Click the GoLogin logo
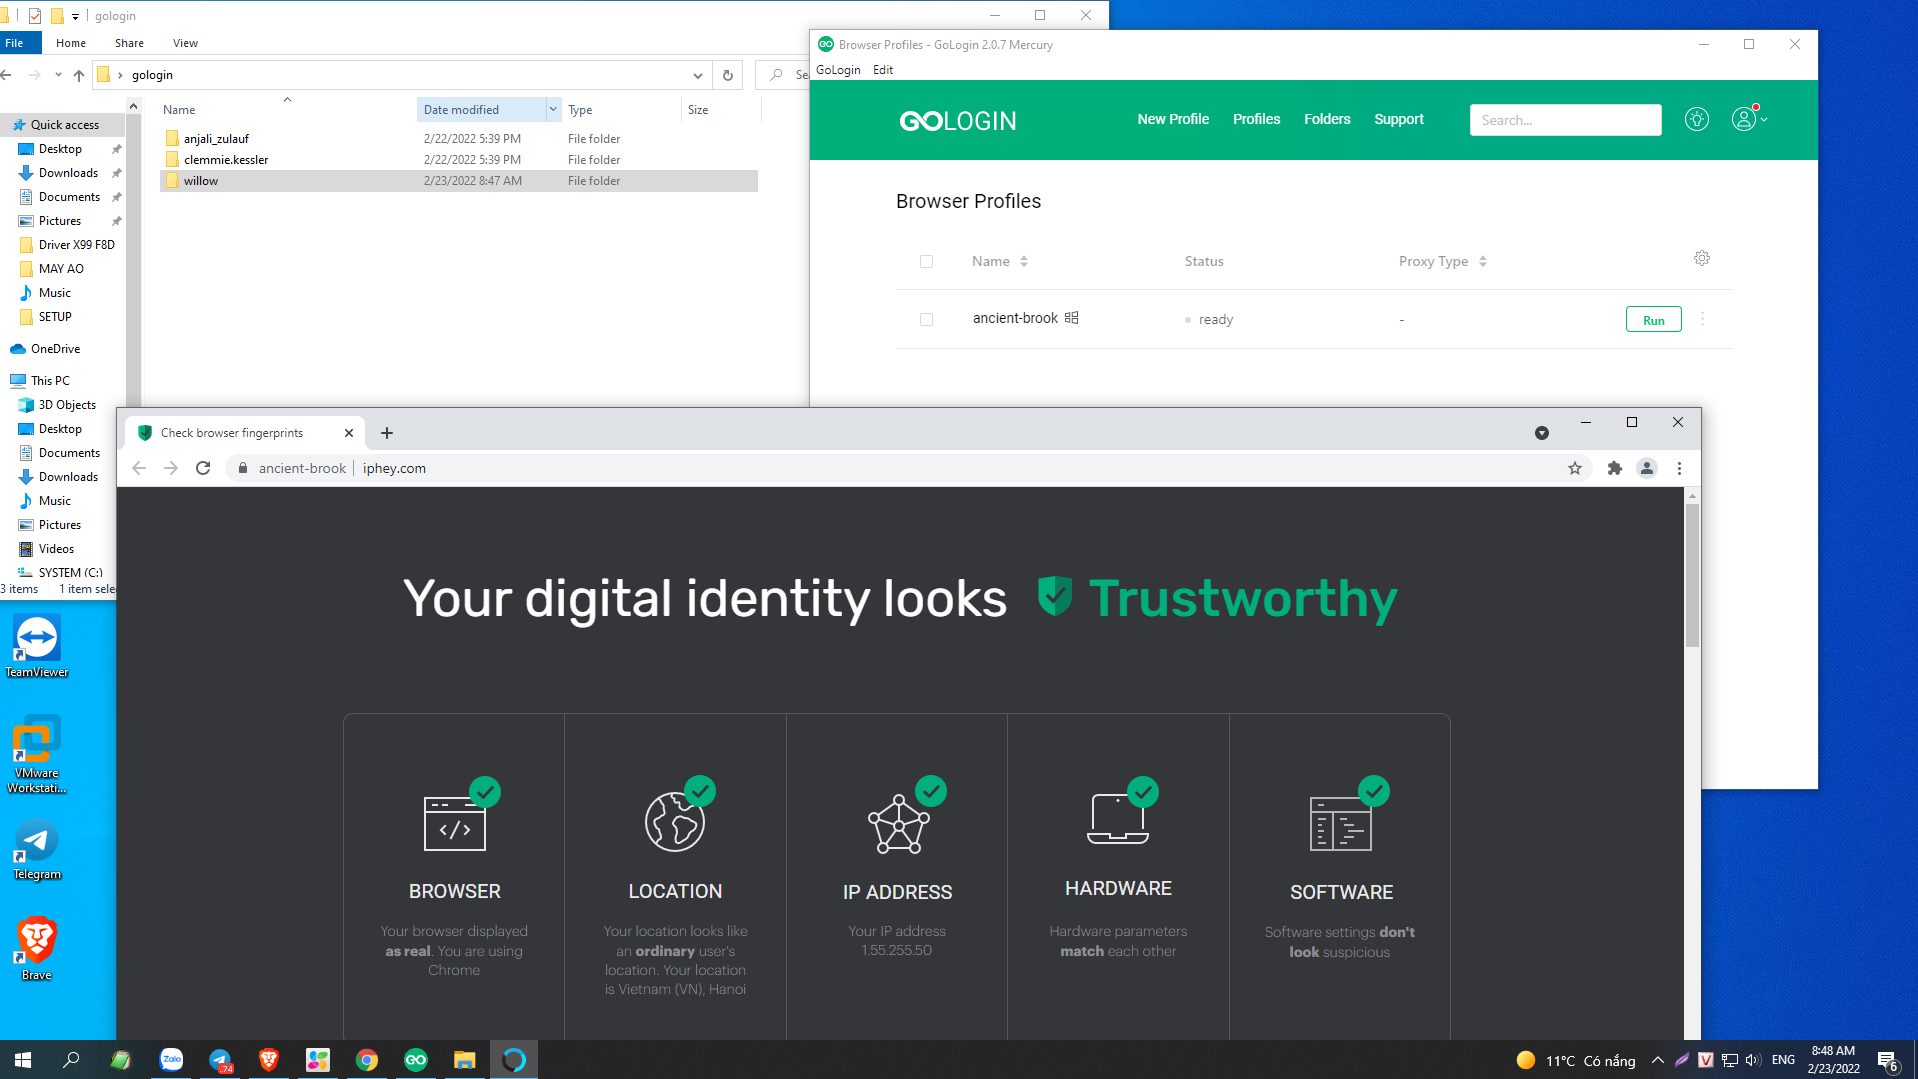This screenshot has width=1918, height=1079. pos(957,120)
